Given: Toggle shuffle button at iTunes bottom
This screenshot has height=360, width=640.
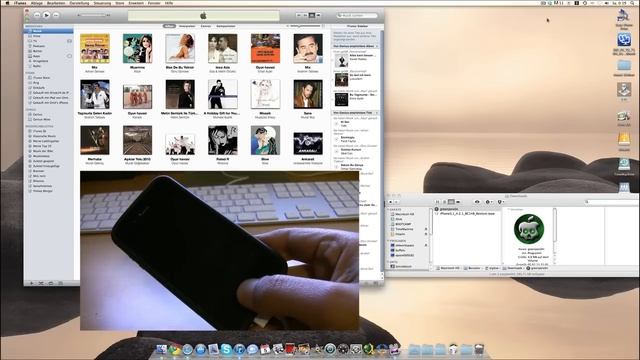Looking at the screenshot, I should 41,283.
